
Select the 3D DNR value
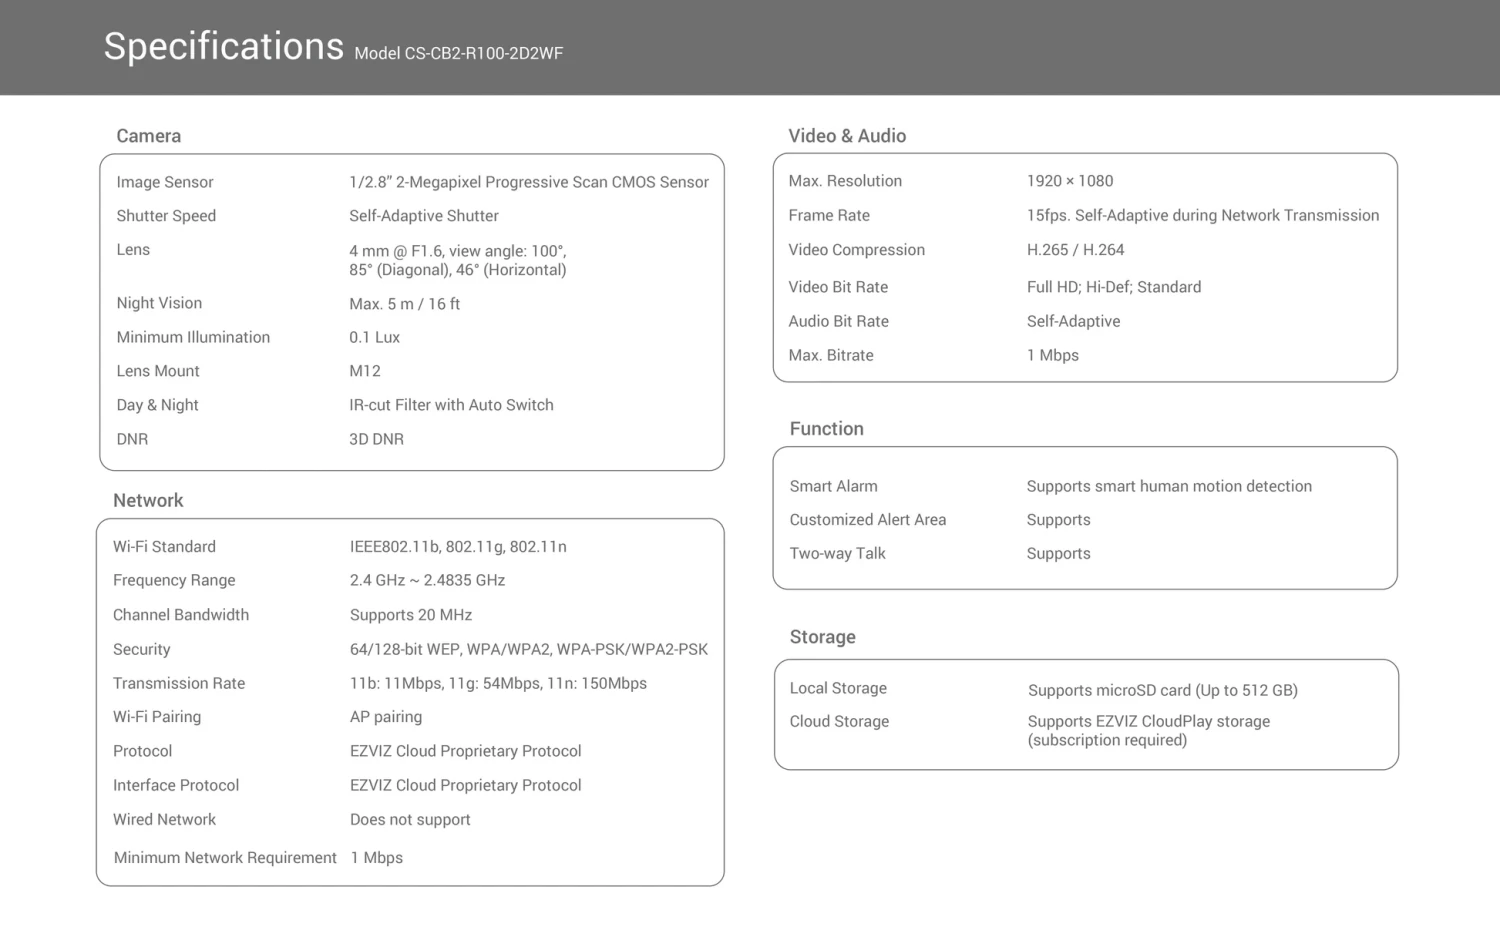coord(376,439)
